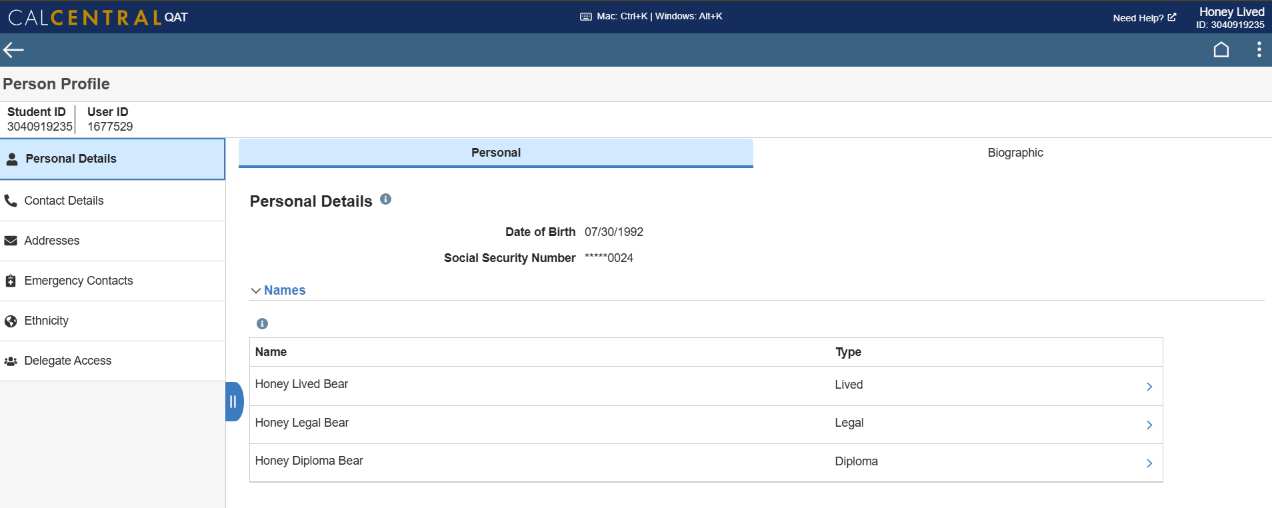Select the Personal tab
The image size is (1272, 508).
point(496,153)
